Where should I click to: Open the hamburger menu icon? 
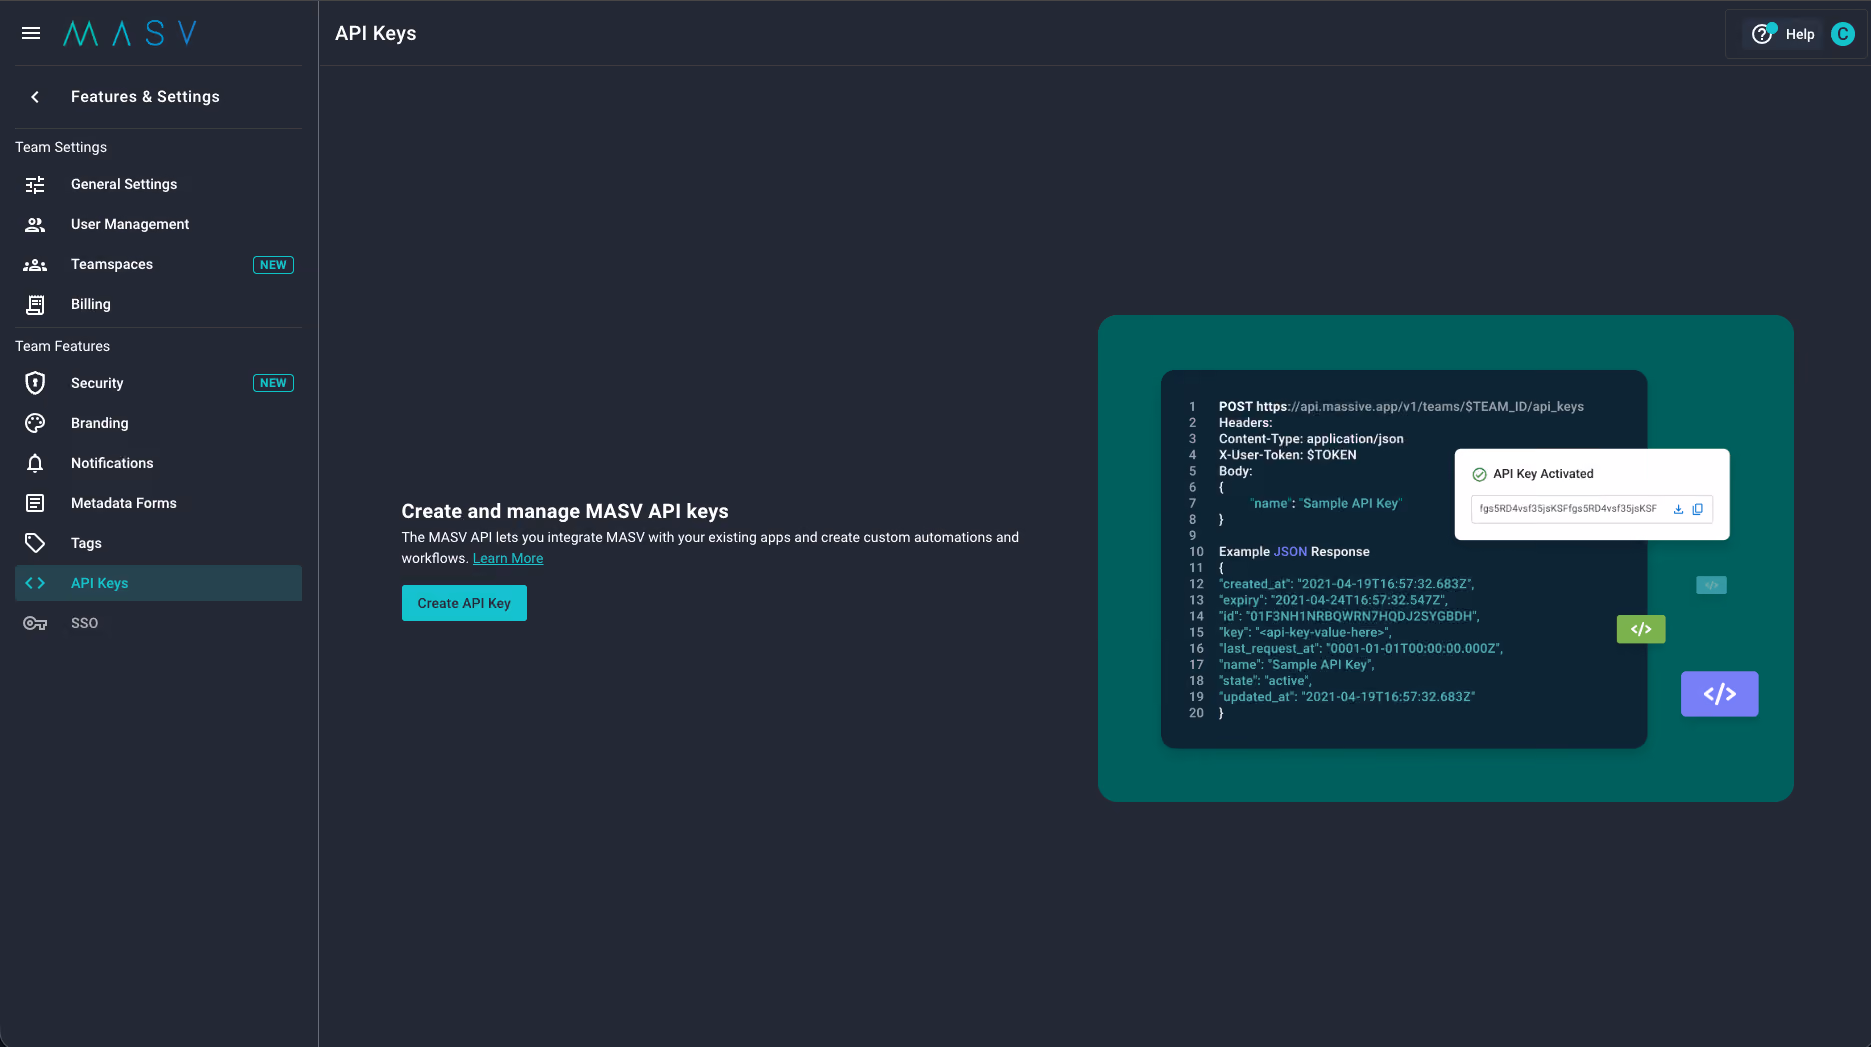coord(31,33)
